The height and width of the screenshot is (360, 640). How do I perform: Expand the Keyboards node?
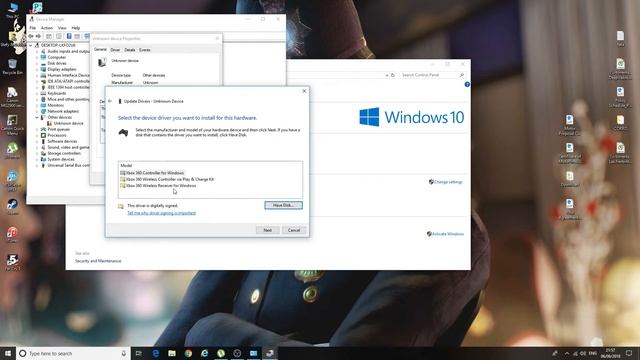tap(37, 93)
